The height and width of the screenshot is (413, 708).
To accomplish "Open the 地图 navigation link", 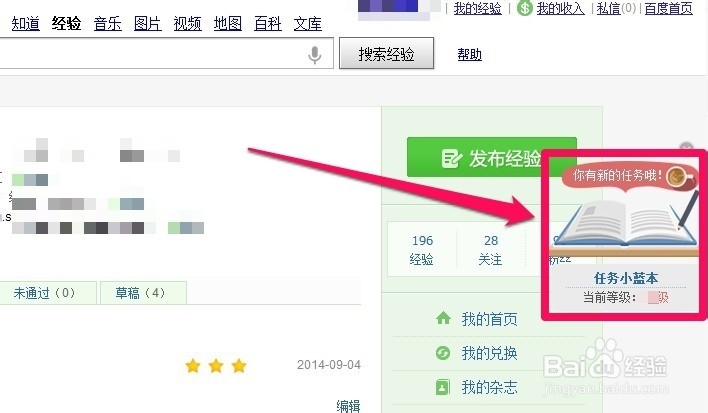I will pyautogui.click(x=228, y=23).
